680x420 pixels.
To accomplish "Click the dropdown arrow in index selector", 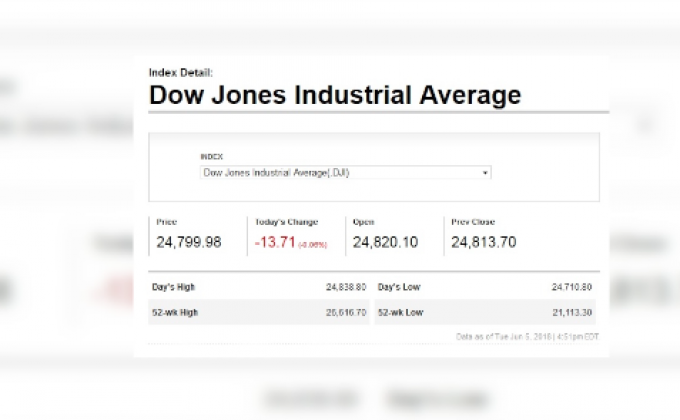I will (x=485, y=173).
